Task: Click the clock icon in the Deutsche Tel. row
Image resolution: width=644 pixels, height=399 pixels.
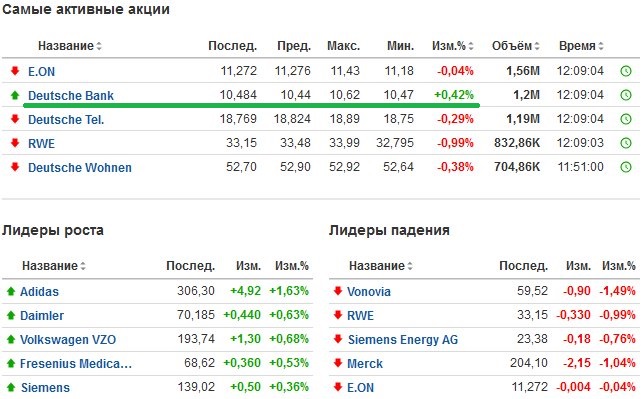Action: [626, 119]
